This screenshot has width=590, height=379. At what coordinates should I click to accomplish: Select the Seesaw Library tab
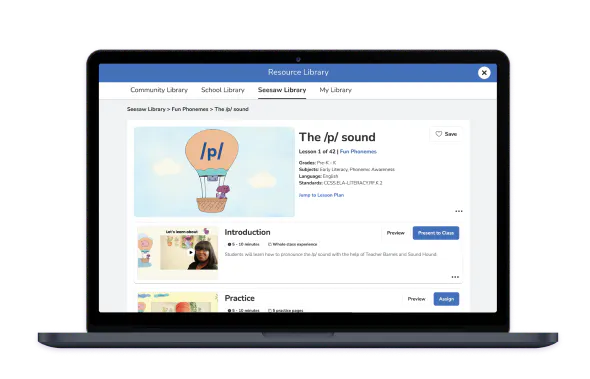tap(282, 90)
